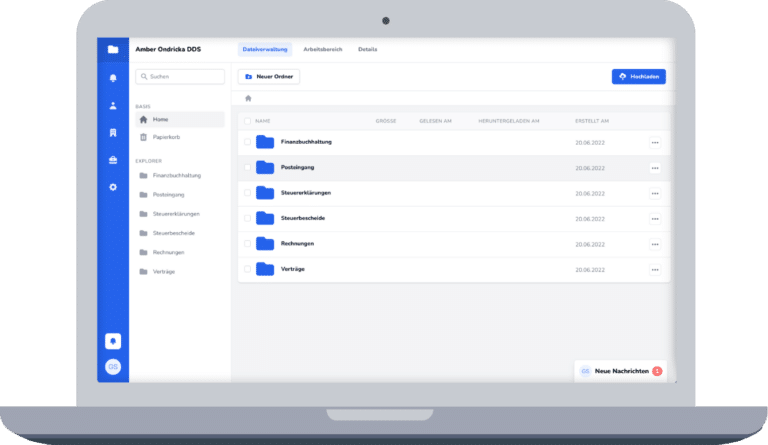The image size is (768, 445).
Task: Open the Verträge folder icon in file list
Action: point(265,269)
